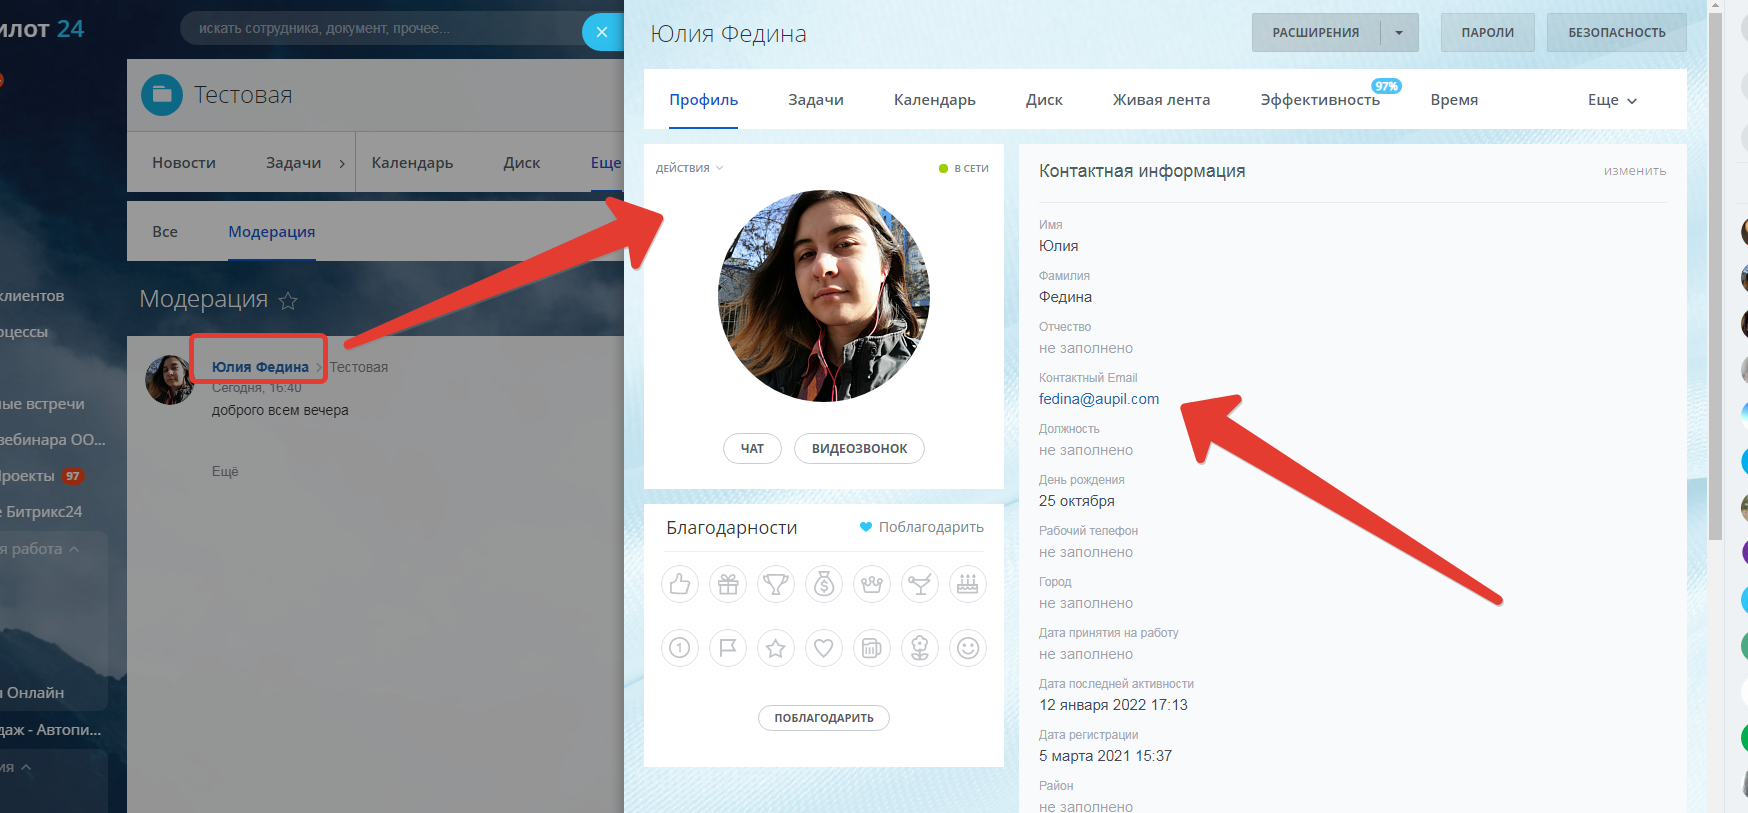Expand the Еще menu in profile tabs
1748x813 pixels.
pos(1612,100)
